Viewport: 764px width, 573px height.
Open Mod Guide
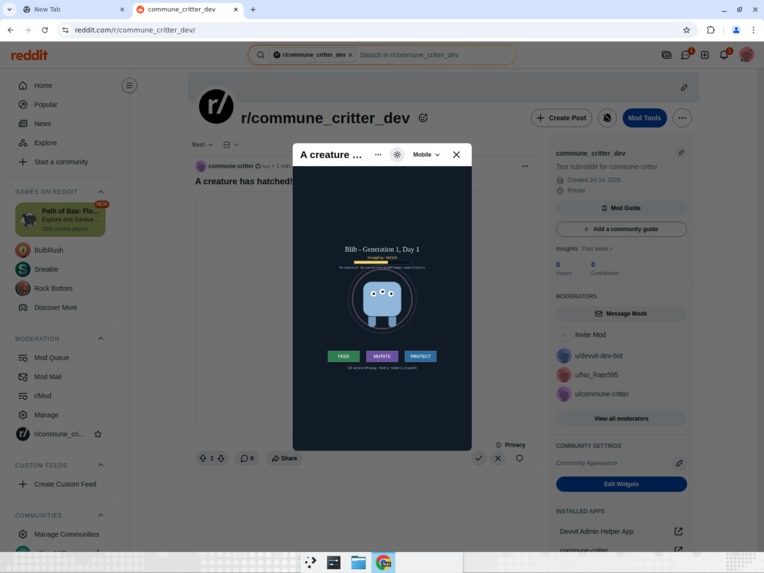[621, 208]
